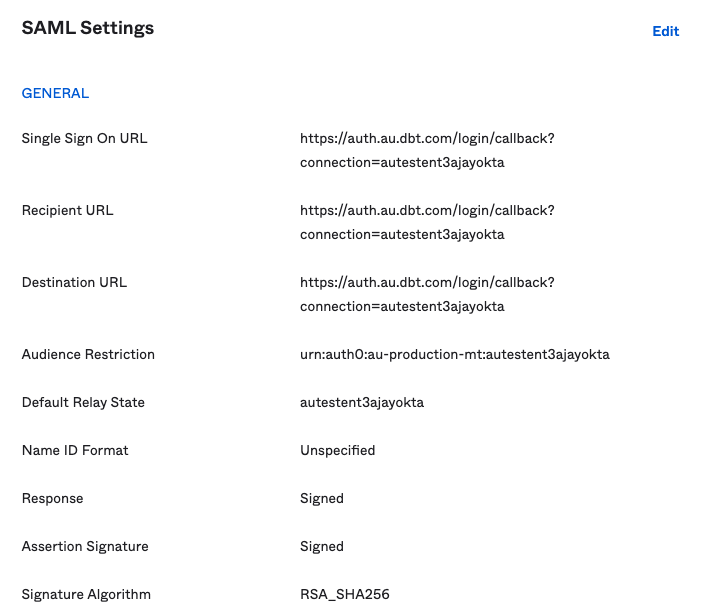Click the RSA_SHA256 algorithm value
The width and height of the screenshot is (711, 607).
(x=344, y=594)
